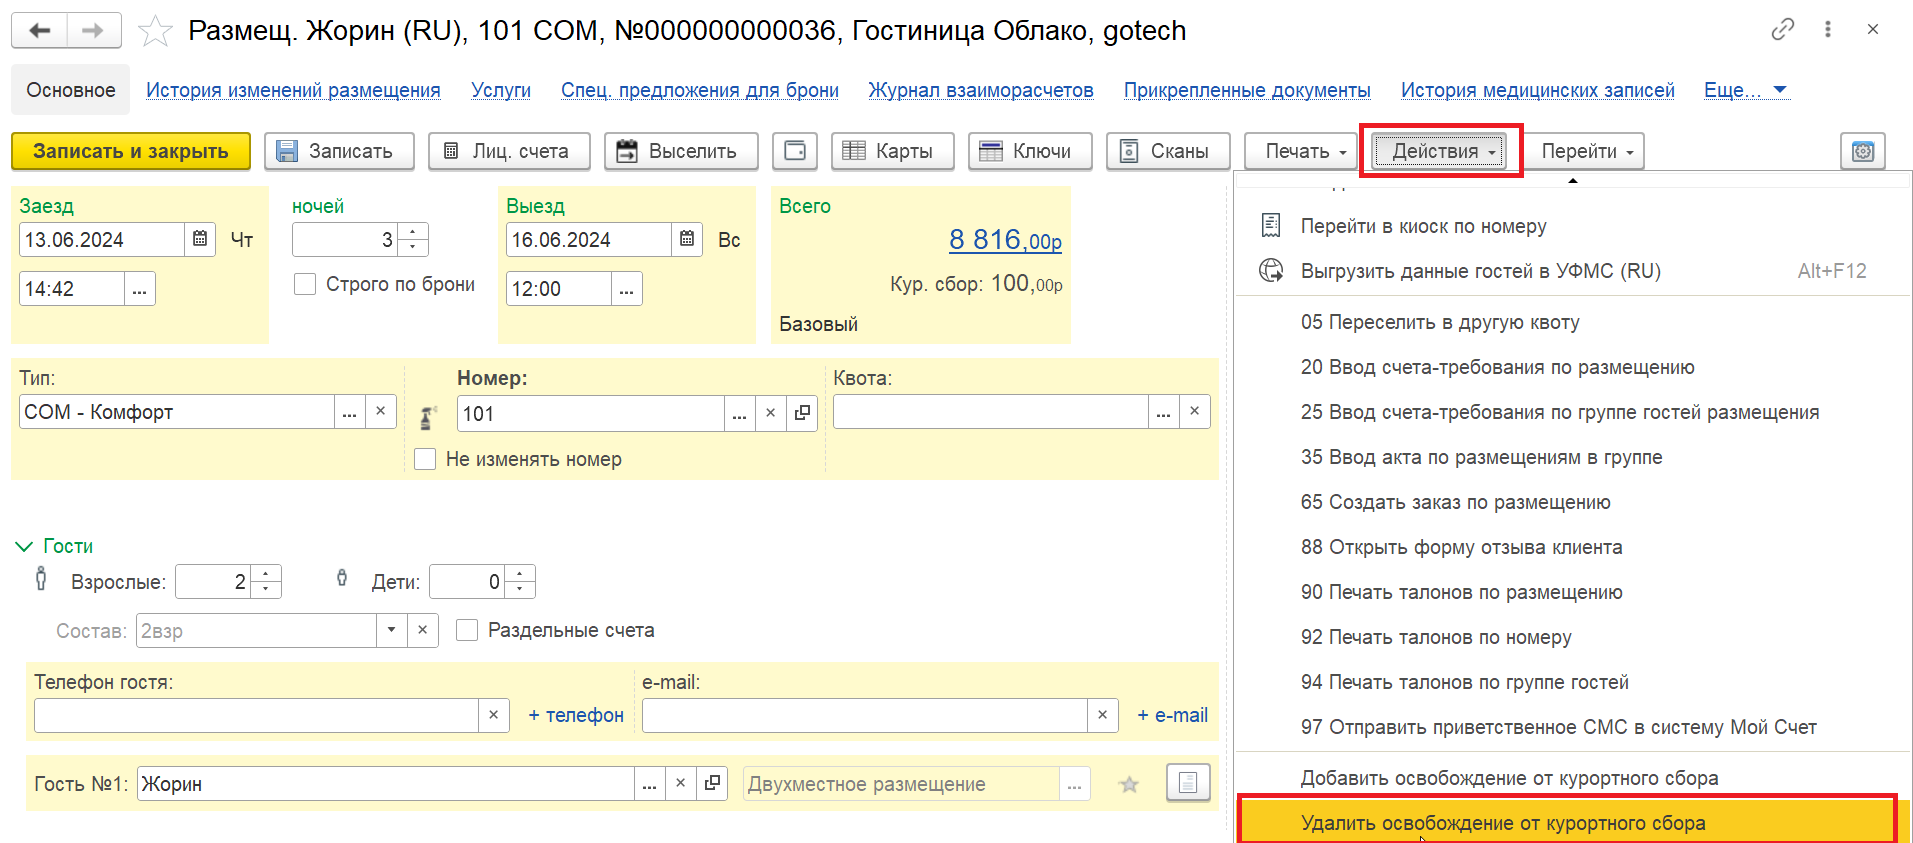This screenshot has width=1913, height=843.
Task: Open form settings icon at toolbar right
Action: click(x=1863, y=151)
